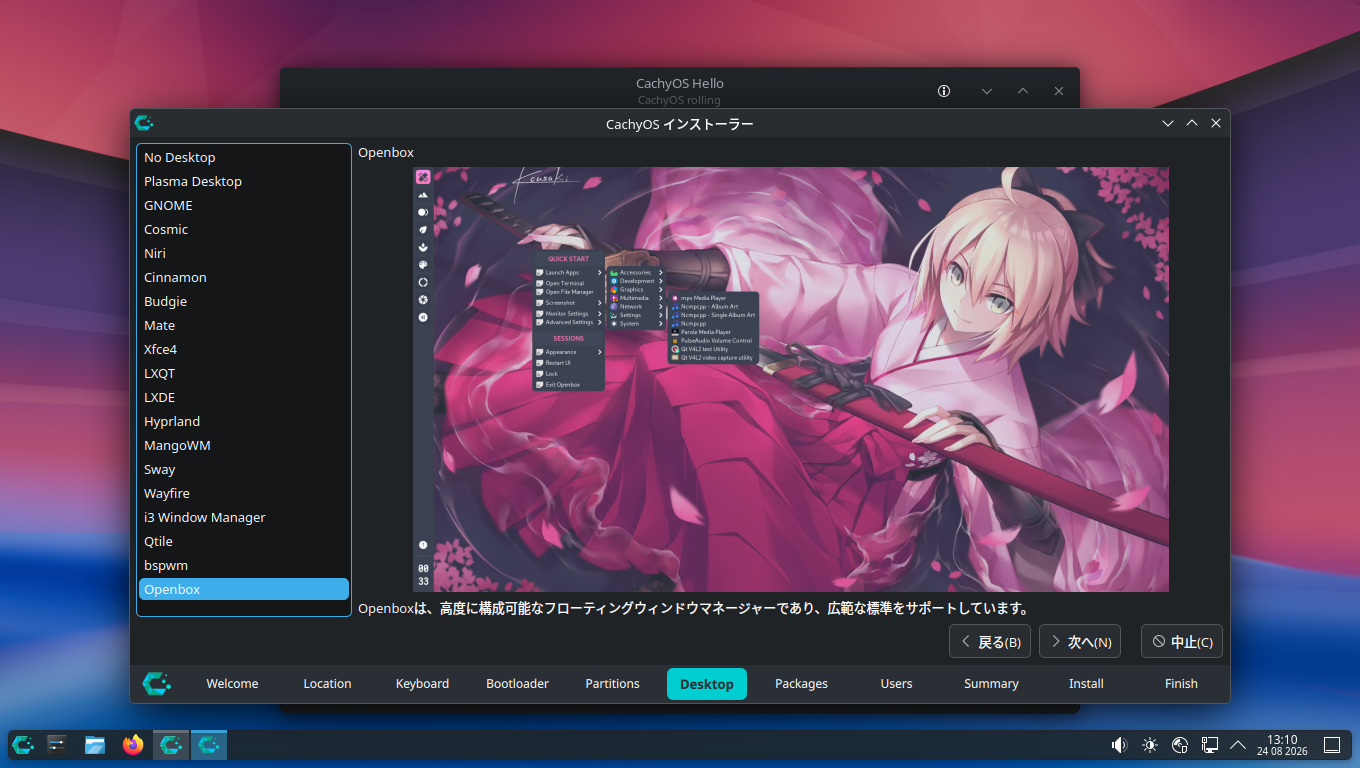
Task: Click the Openbox desktop preview image
Action: (791, 379)
